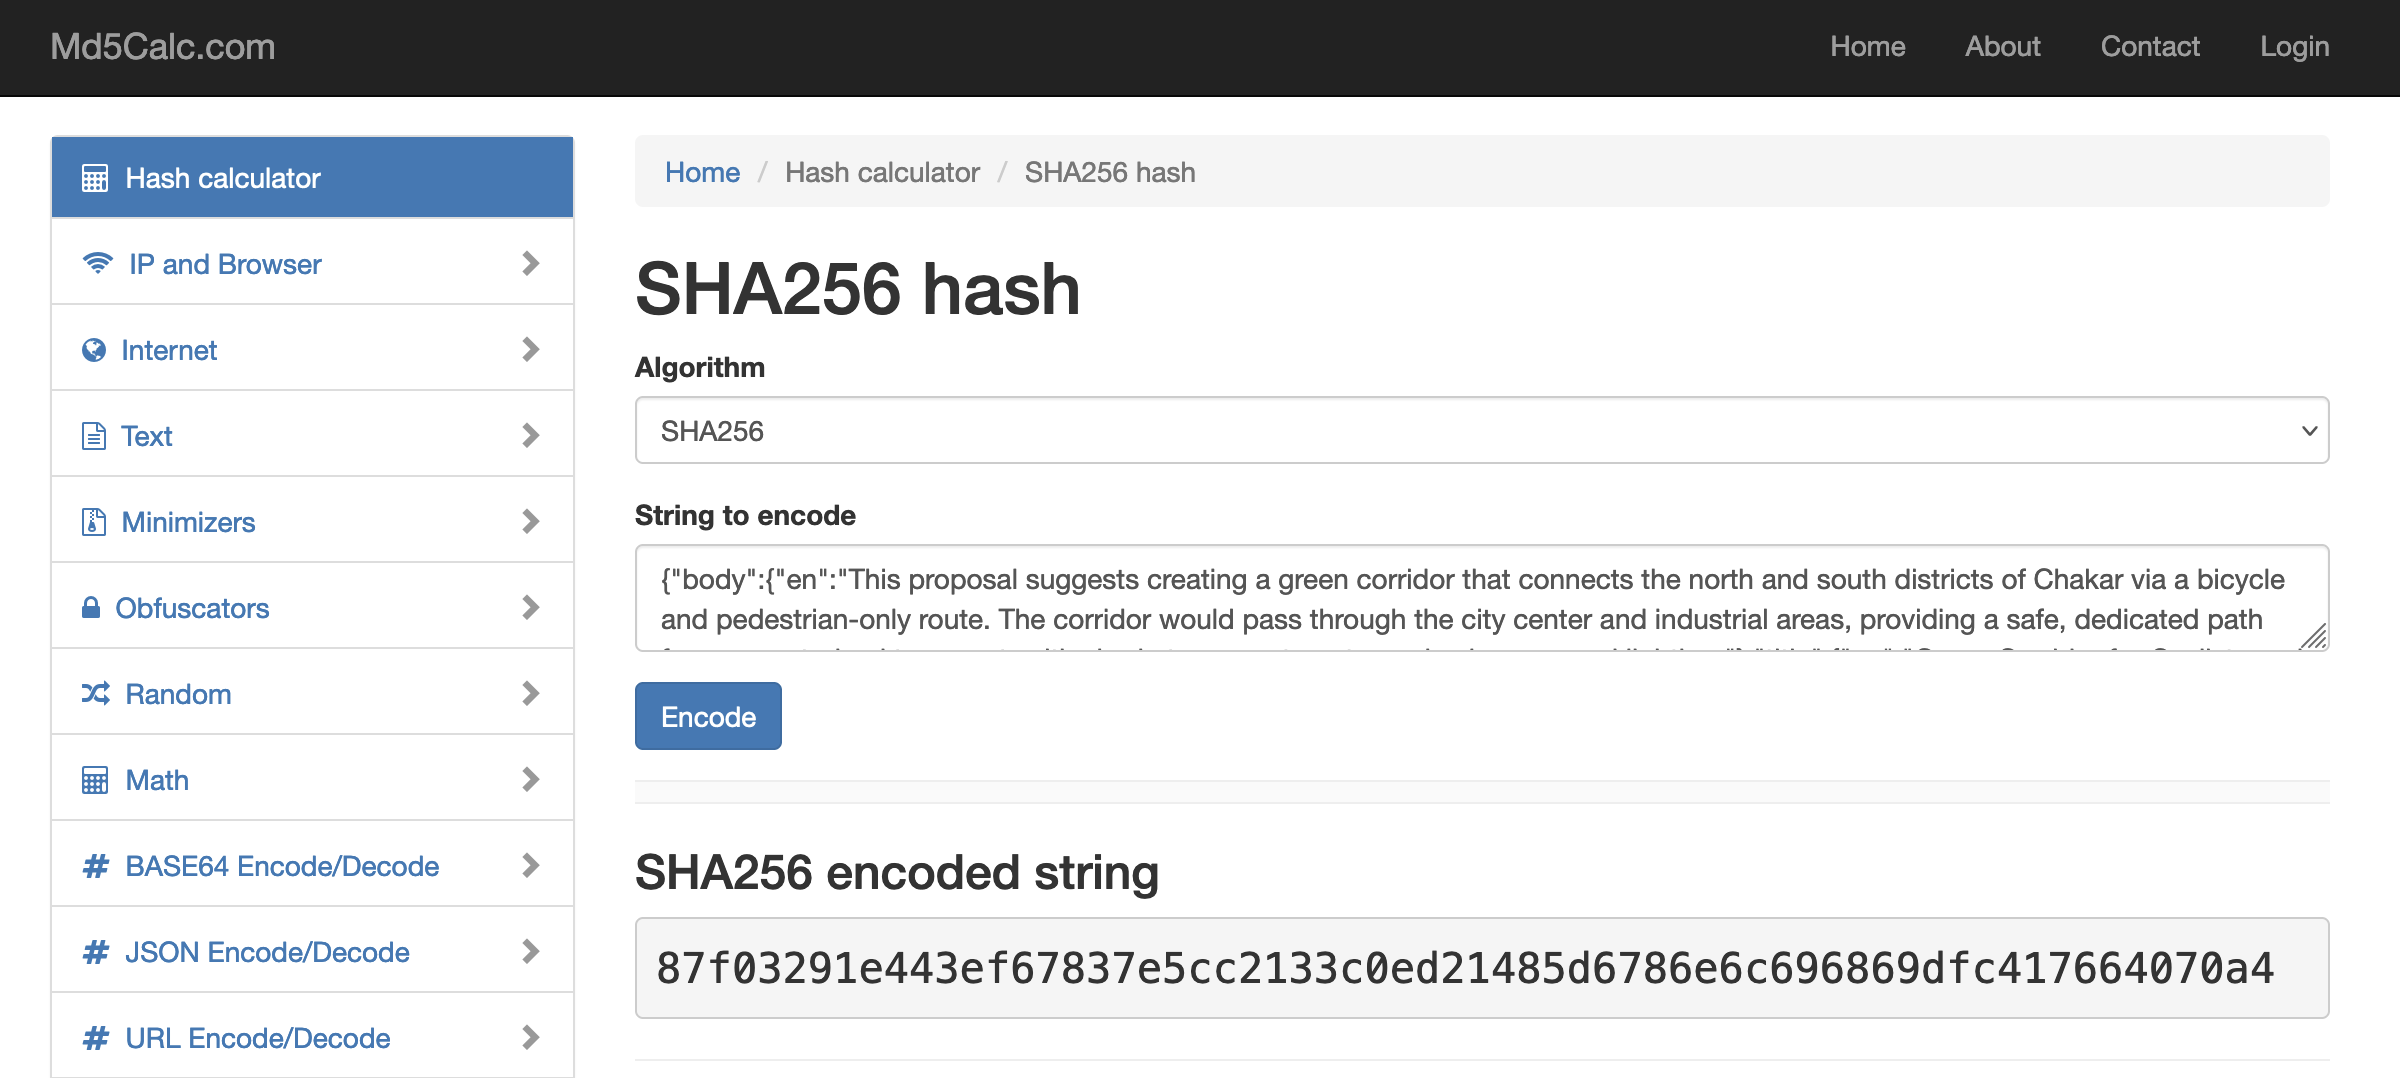Click the lock icon beside Obfuscators
The height and width of the screenshot is (1078, 2400).
(x=91, y=608)
